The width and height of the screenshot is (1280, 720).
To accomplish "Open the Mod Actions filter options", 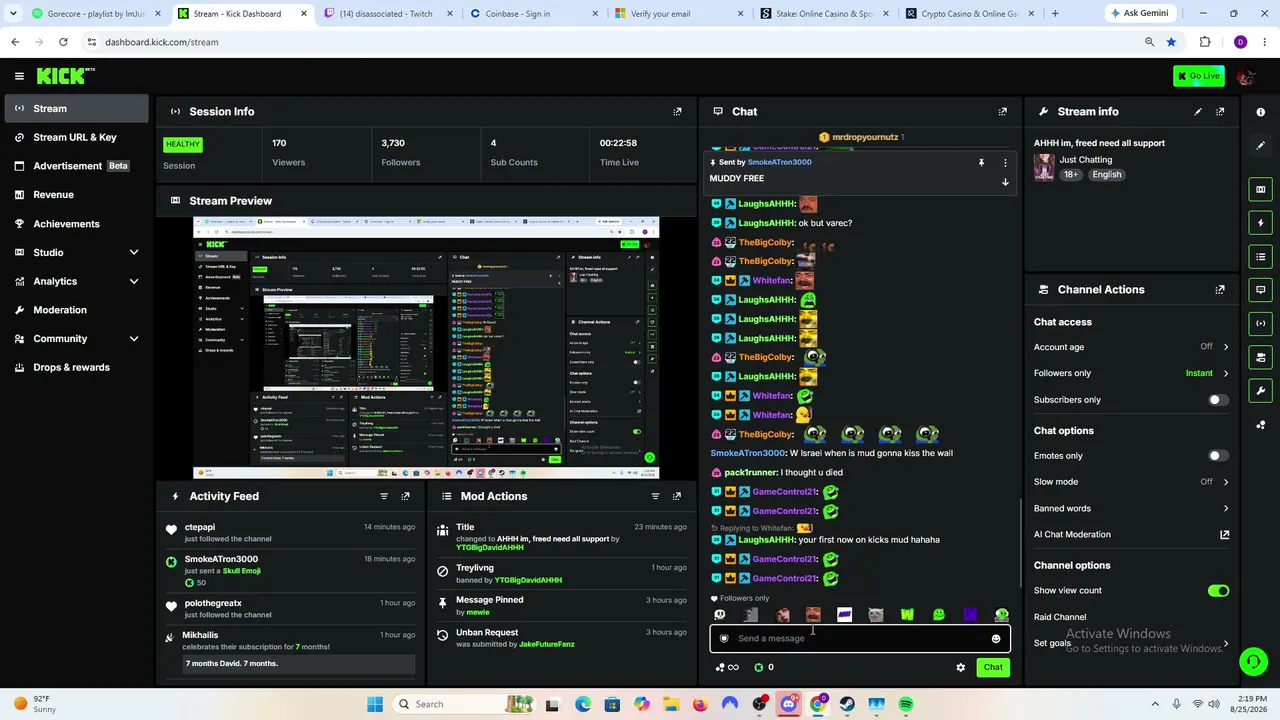I will (656, 496).
